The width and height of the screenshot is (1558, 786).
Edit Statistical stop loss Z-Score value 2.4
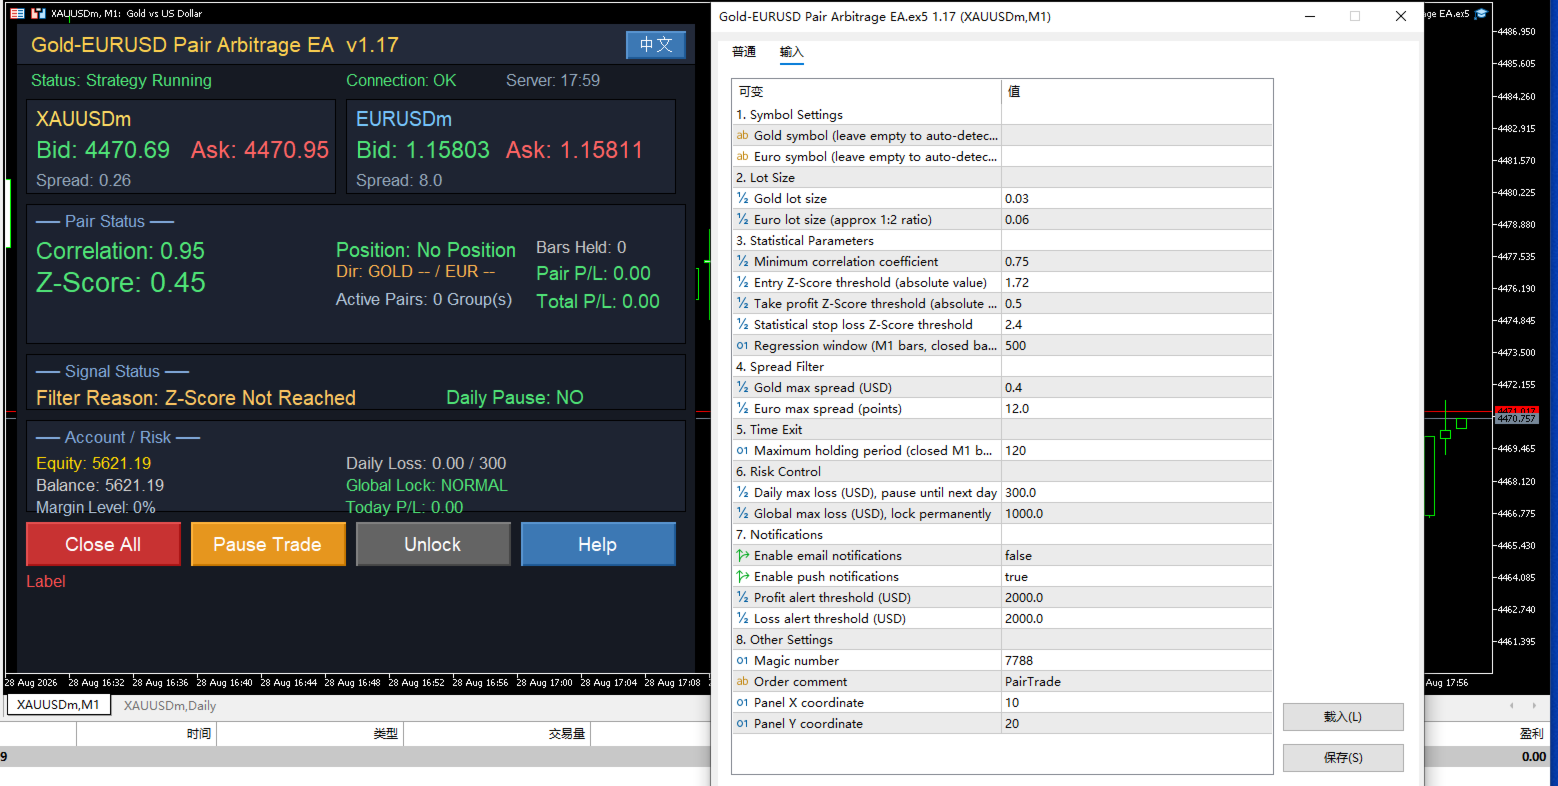click(x=1137, y=324)
